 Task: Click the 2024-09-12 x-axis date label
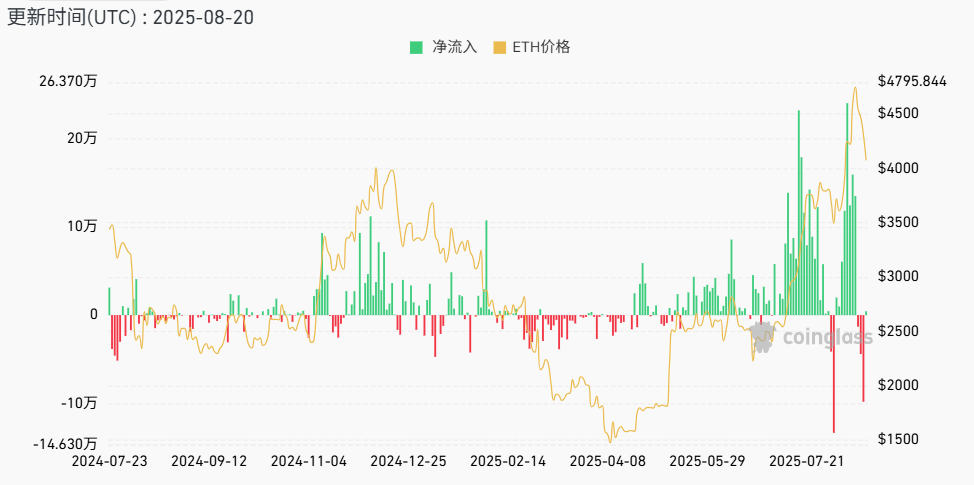click(209, 462)
